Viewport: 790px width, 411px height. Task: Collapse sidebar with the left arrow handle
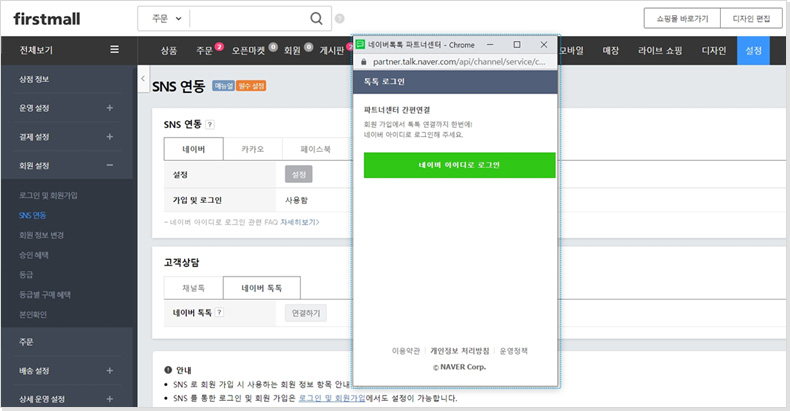(x=143, y=79)
